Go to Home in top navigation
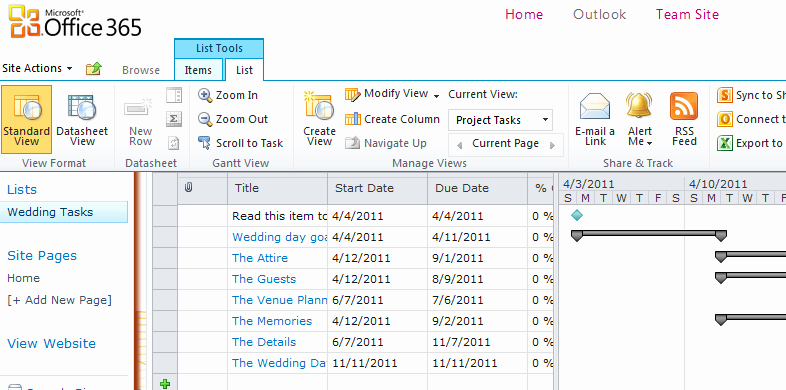This screenshot has height=390, width=786. click(524, 15)
